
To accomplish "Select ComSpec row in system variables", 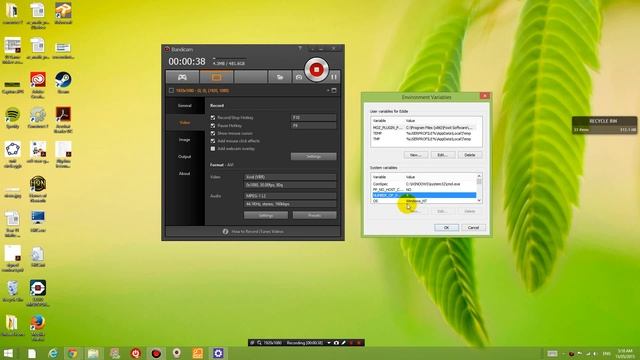I will pyautogui.click(x=424, y=184).
